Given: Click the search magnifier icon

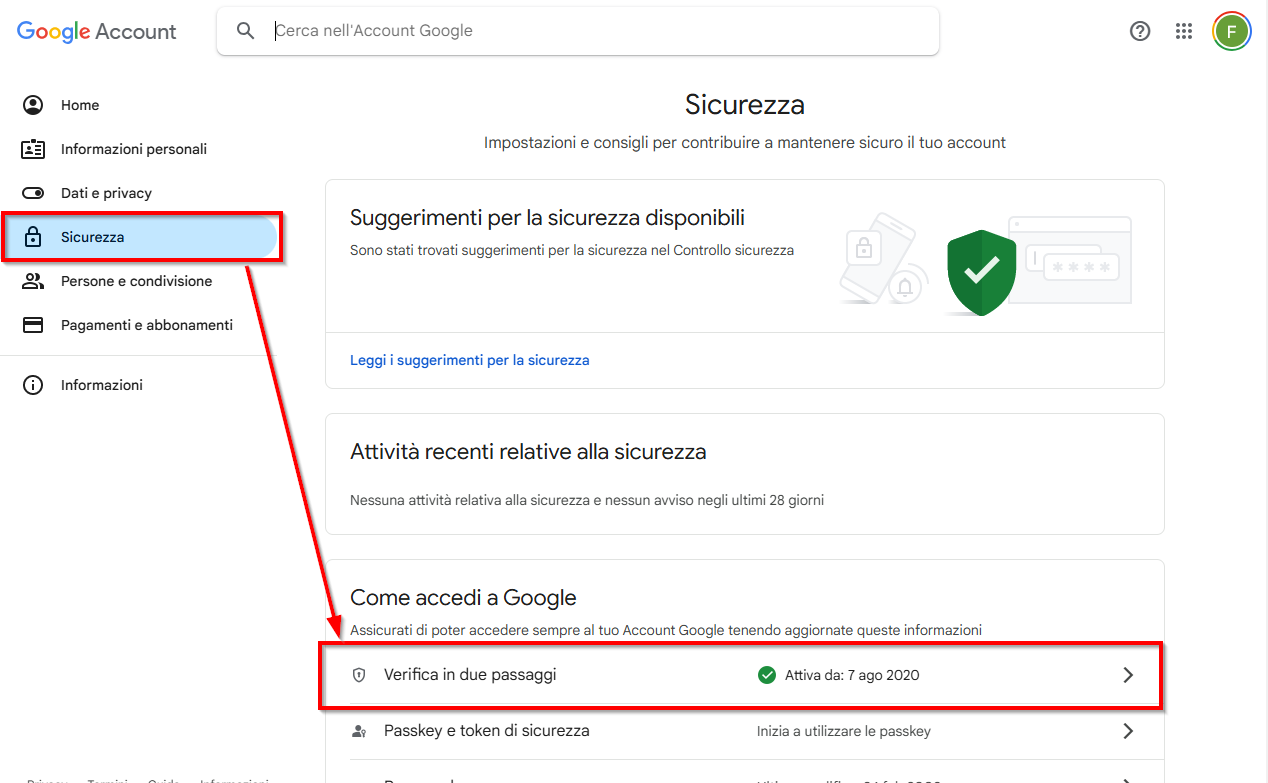Looking at the screenshot, I should tap(246, 31).
